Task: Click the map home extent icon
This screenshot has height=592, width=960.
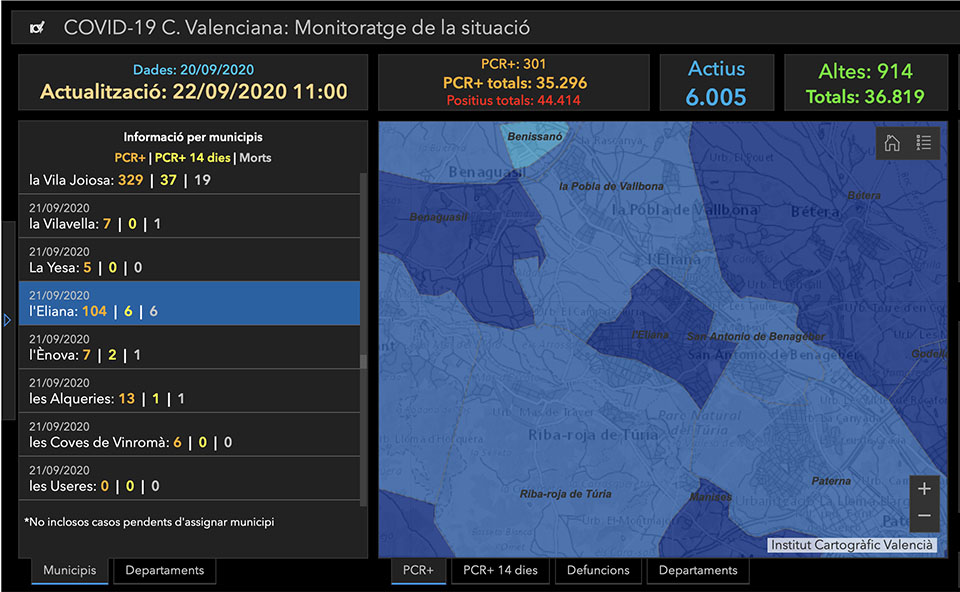Action: coord(892,143)
